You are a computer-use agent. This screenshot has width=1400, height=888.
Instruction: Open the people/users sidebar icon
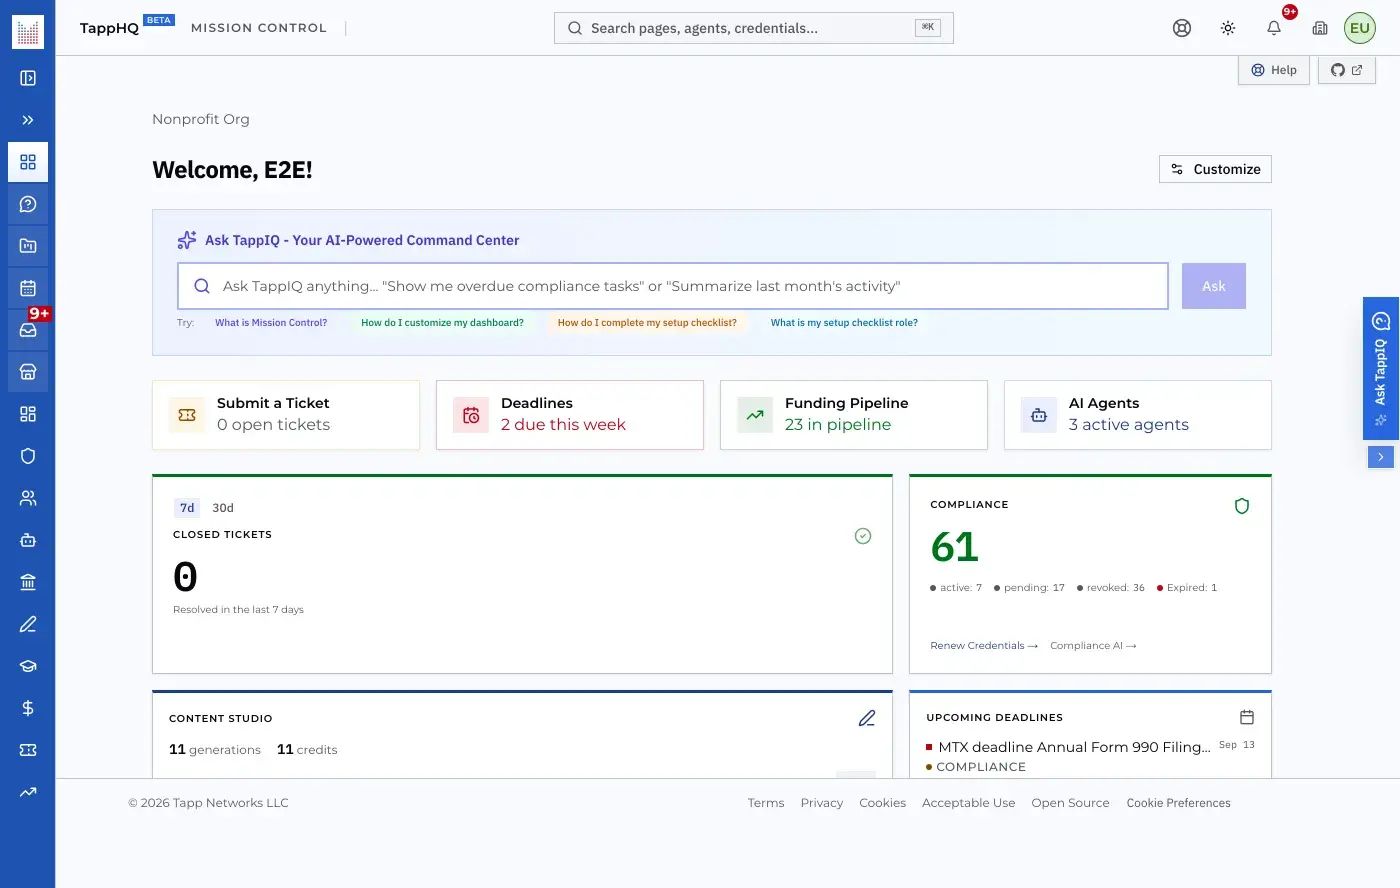point(28,498)
